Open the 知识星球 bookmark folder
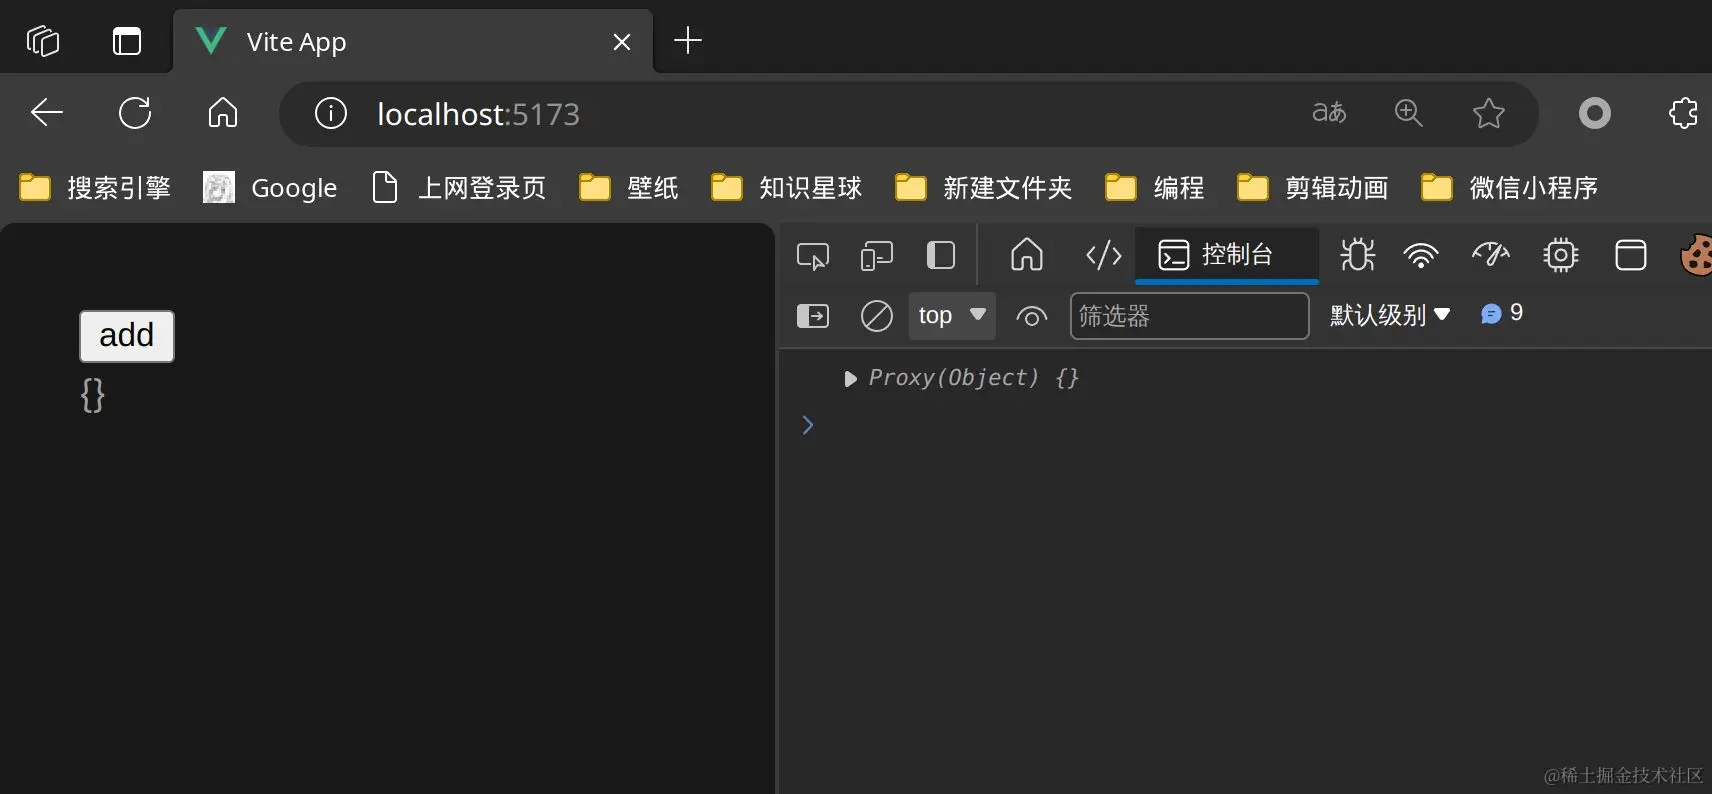The width and height of the screenshot is (1712, 794). [786, 188]
